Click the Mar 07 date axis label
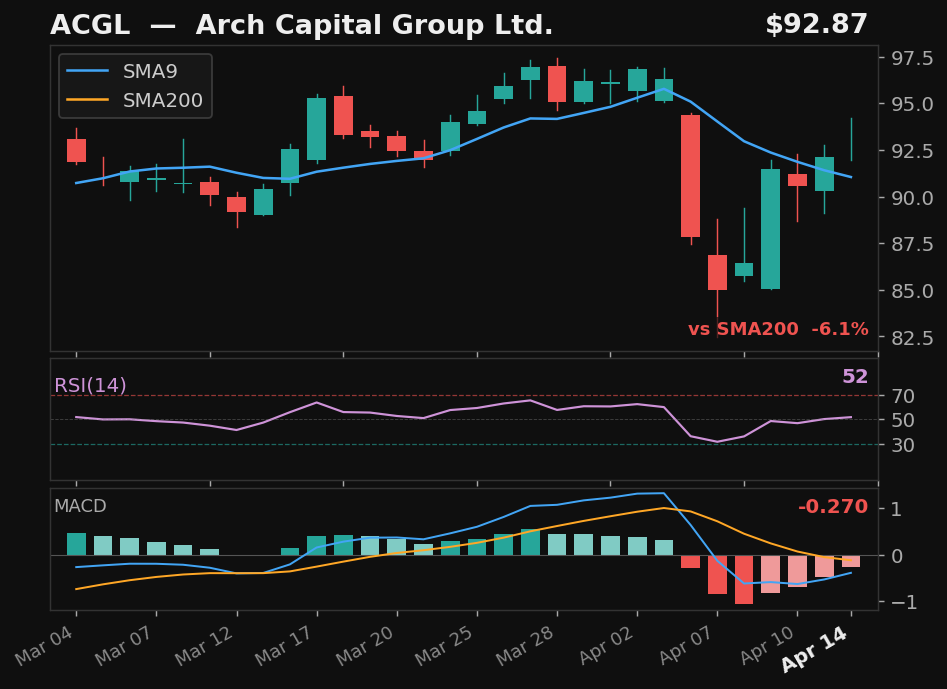 tap(124, 646)
